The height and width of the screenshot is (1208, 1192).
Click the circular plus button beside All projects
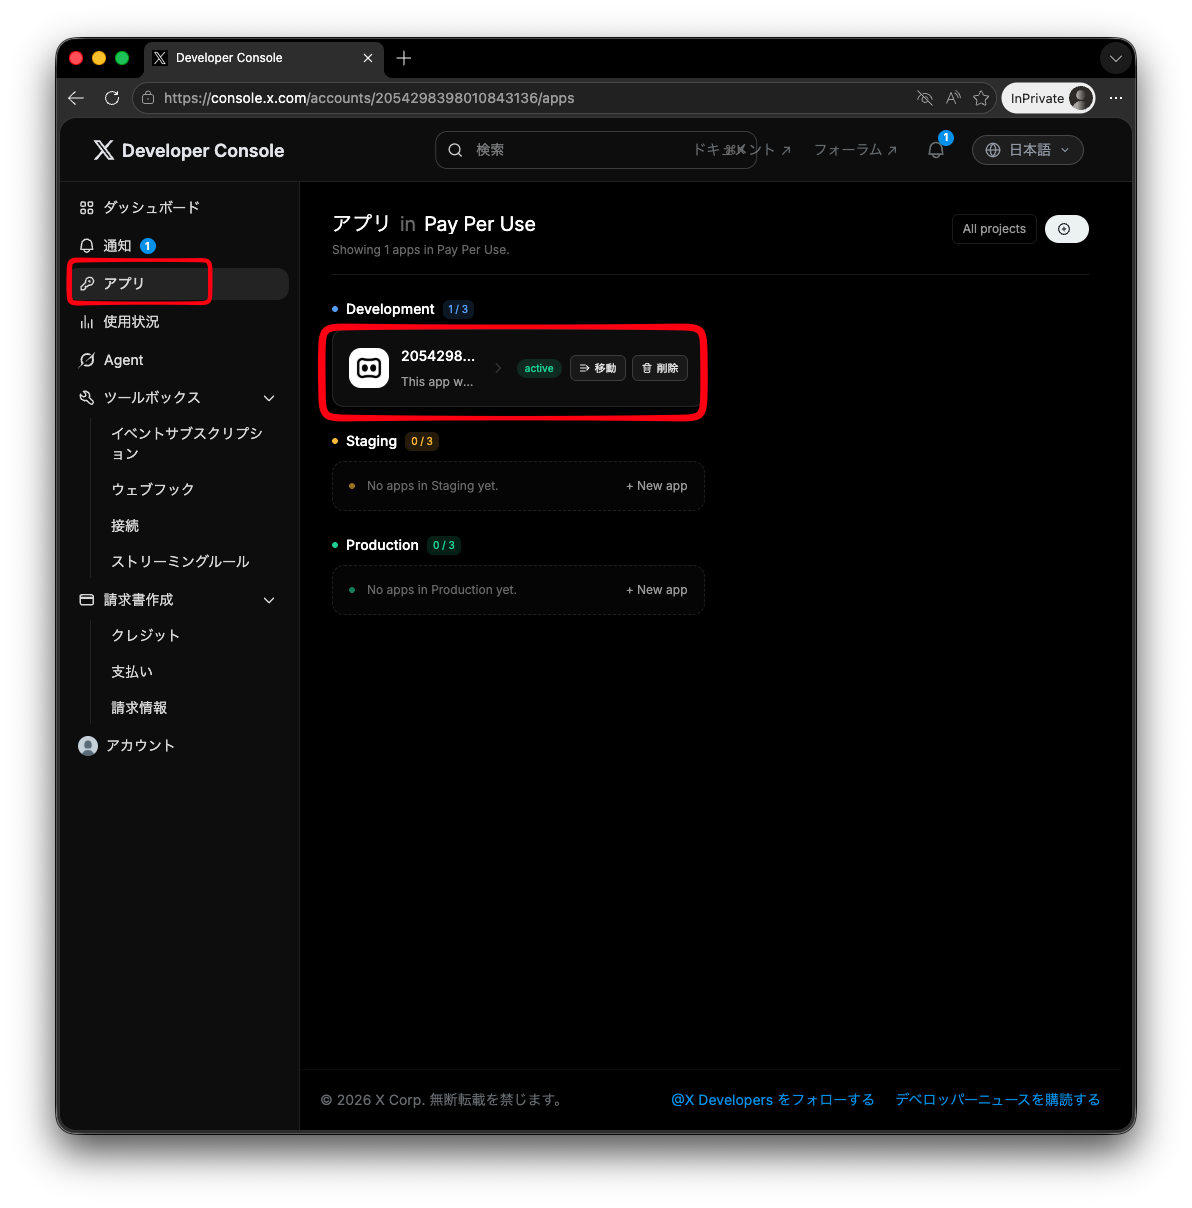pyautogui.click(x=1066, y=229)
